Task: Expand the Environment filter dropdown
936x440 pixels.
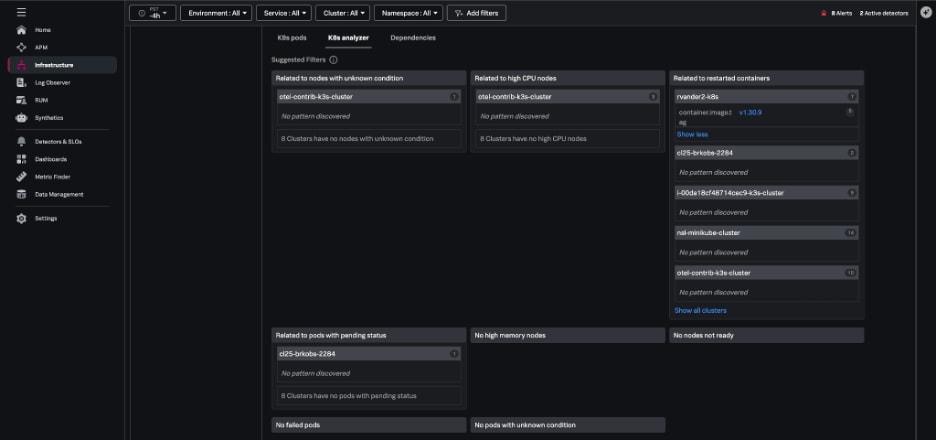Action: pyautogui.click(x=216, y=13)
